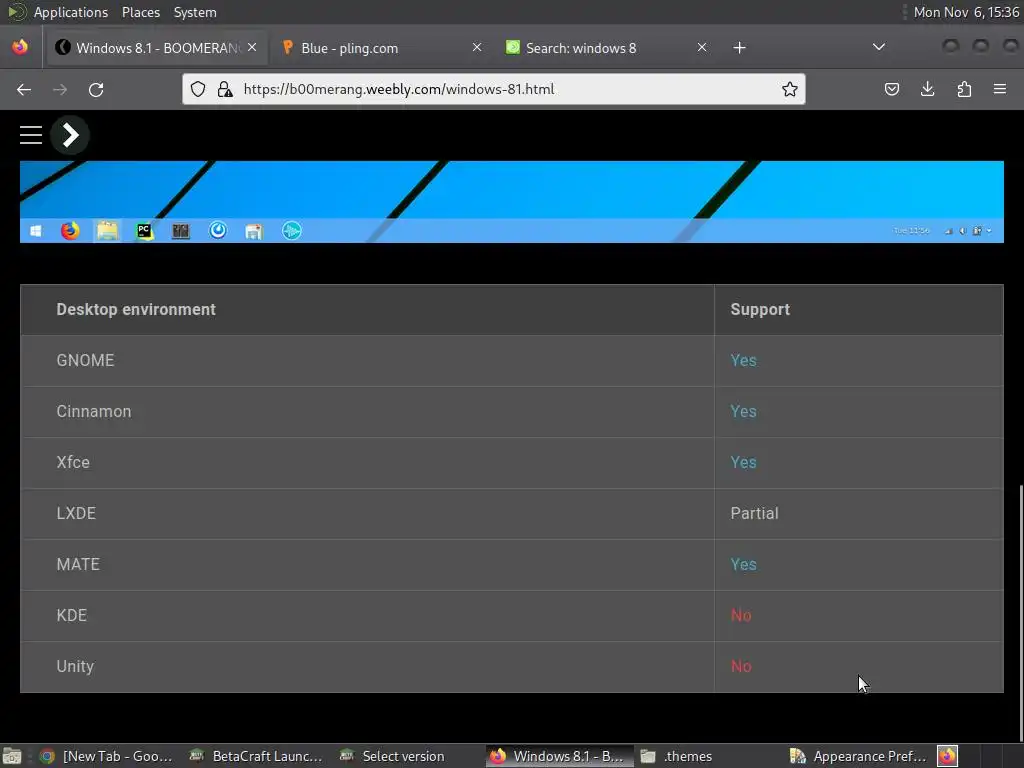The image size is (1024, 768).
Task: Open the website hamburger navigation menu
Action: tap(31, 135)
